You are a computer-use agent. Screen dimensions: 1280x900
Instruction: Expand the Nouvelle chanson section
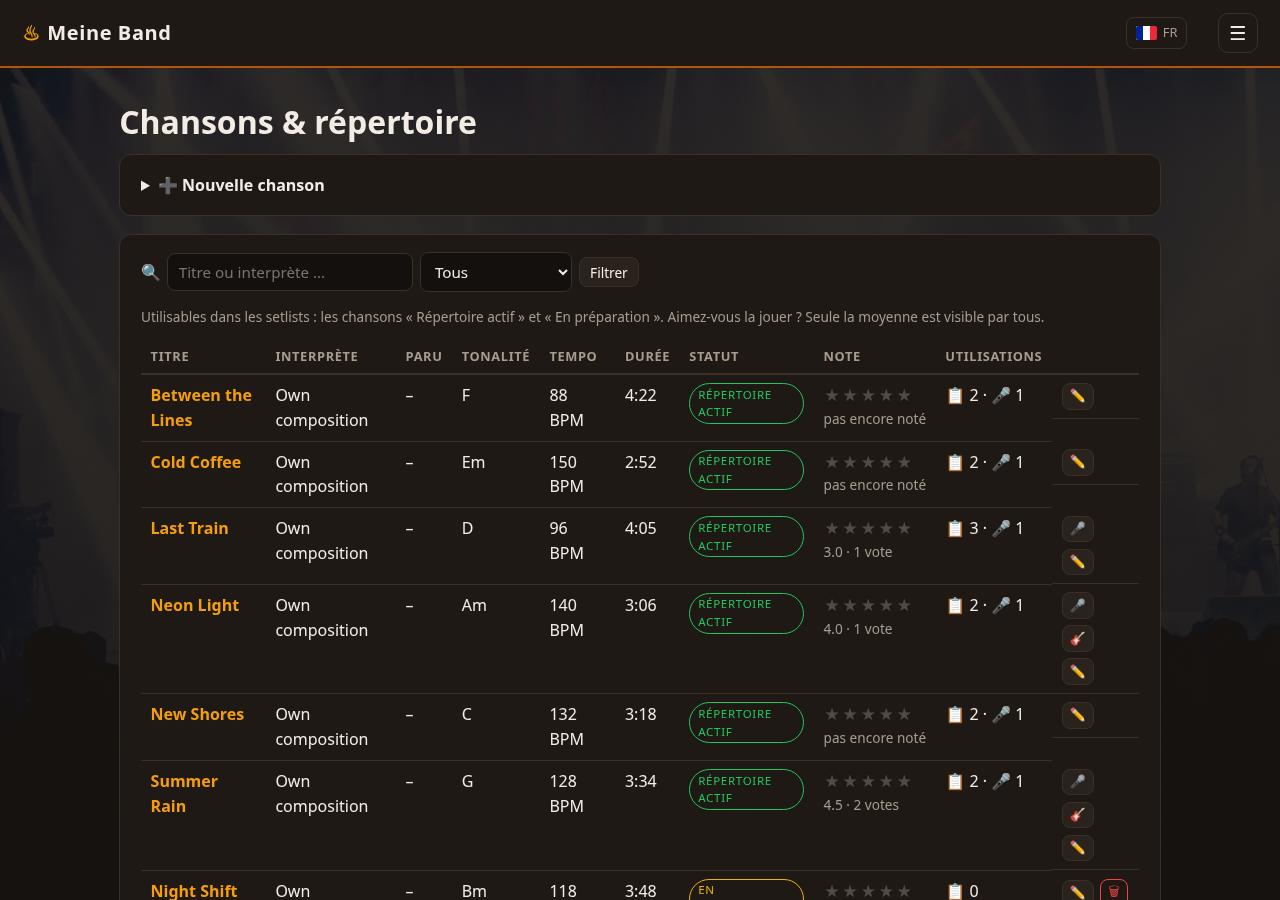tap(640, 185)
